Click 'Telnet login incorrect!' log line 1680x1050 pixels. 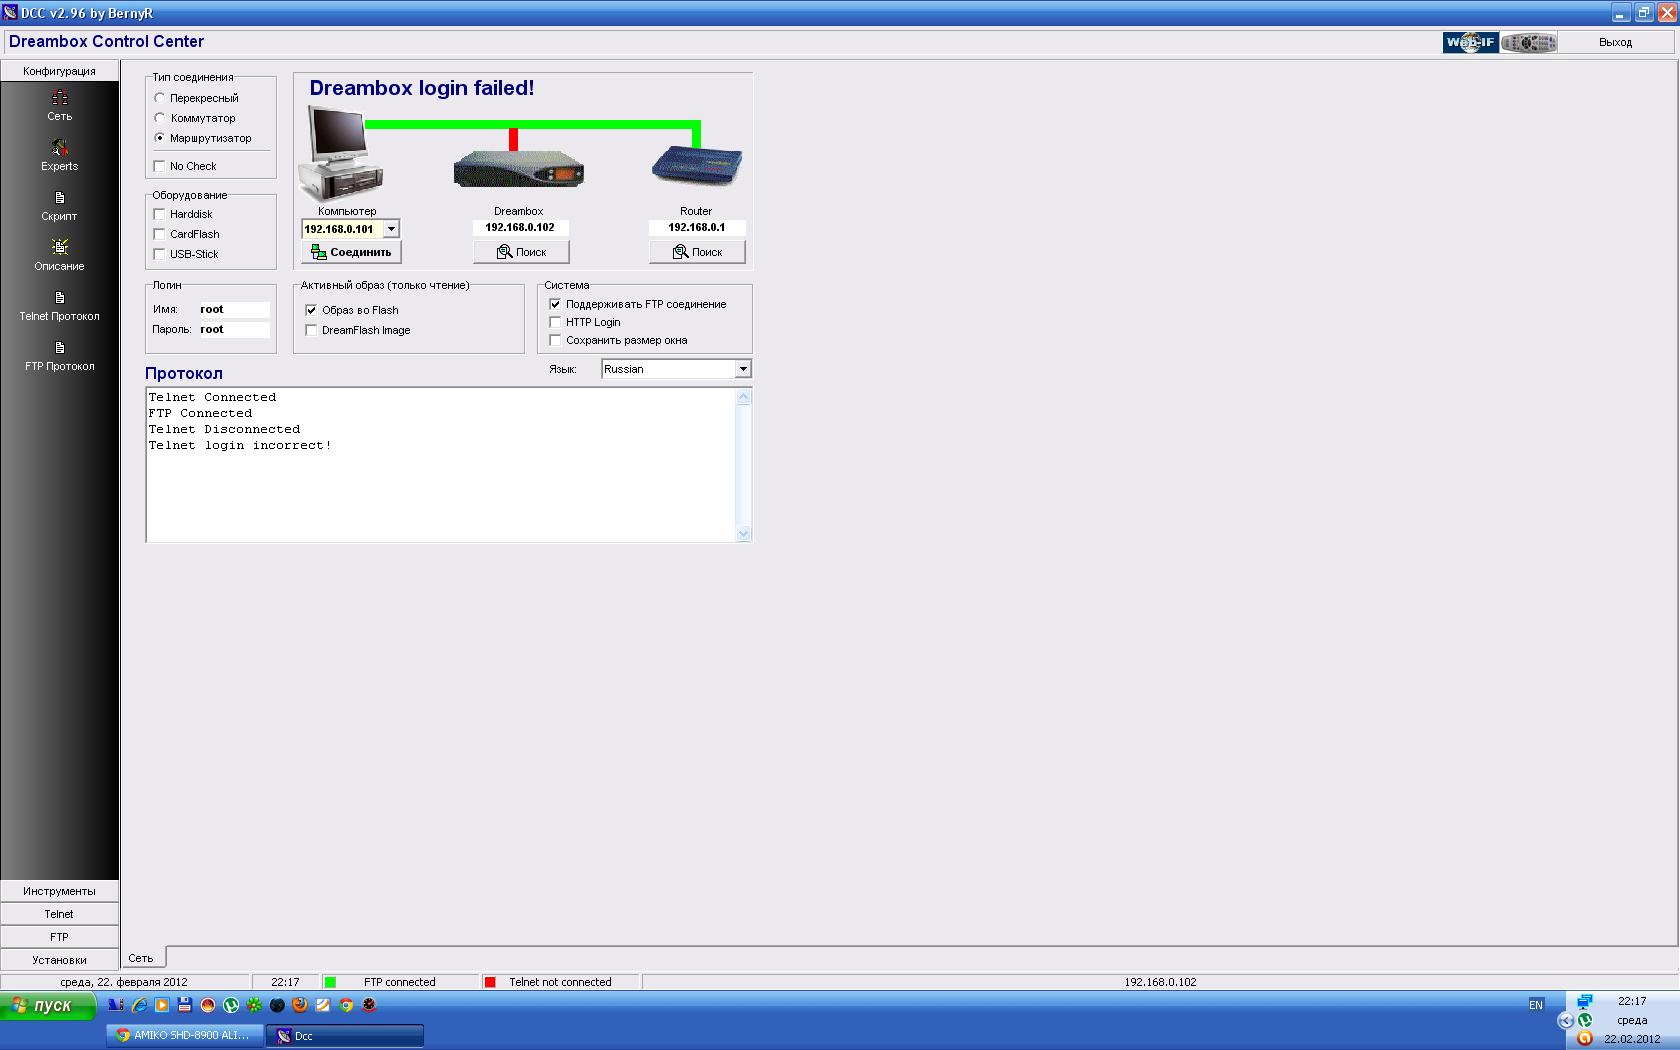240,446
